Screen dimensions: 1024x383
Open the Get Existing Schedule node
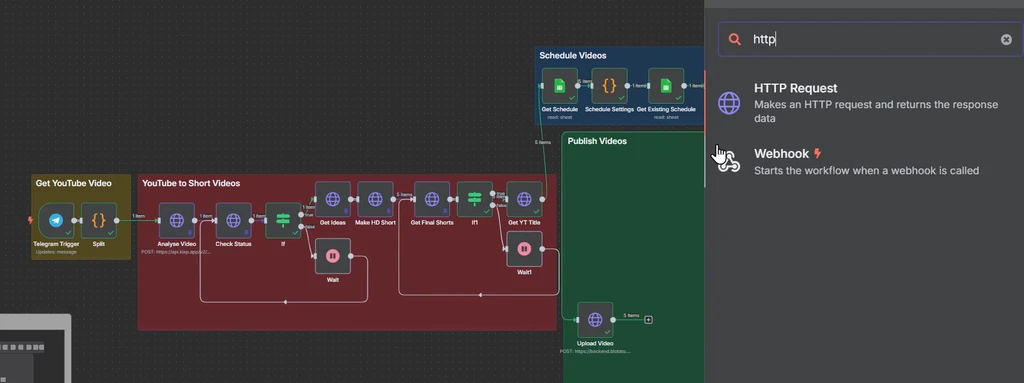[x=666, y=86]
